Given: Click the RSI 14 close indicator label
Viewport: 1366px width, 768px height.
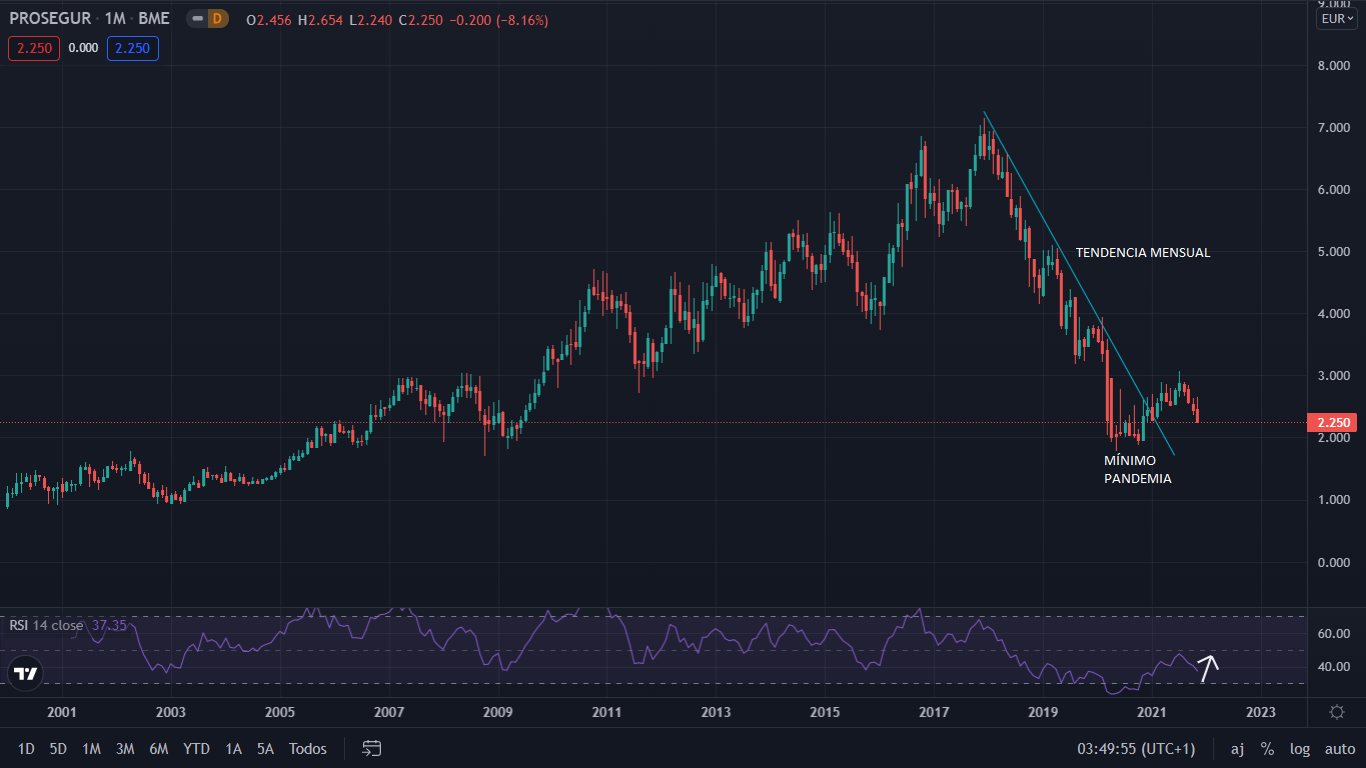Looking at the screenshot, I should [x=47, y=625].
